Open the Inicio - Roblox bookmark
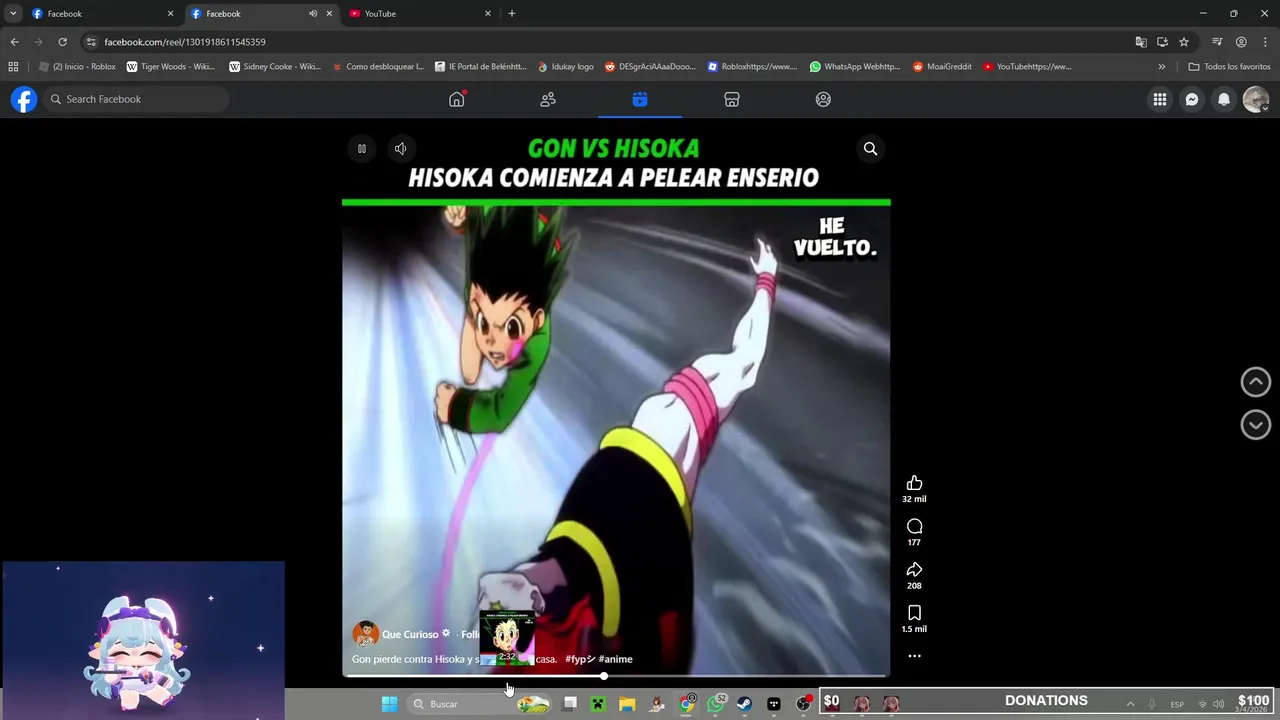The image size is (1280, 720). pos(77,67)
